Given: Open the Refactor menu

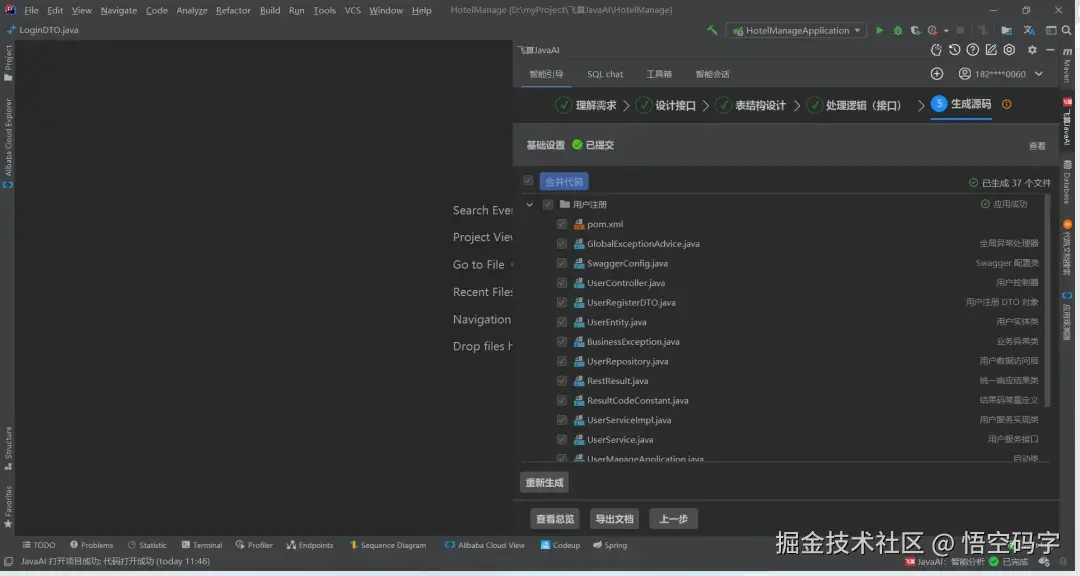Looking at the screenshot, I should tap(233, 10).
